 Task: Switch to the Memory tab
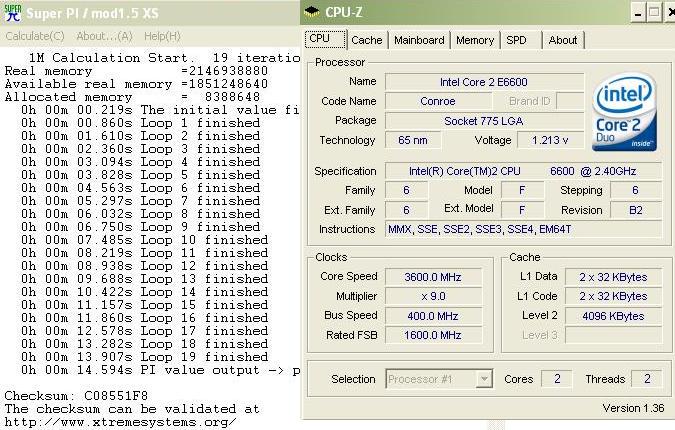pyautogui.click(x=475, y=40)
